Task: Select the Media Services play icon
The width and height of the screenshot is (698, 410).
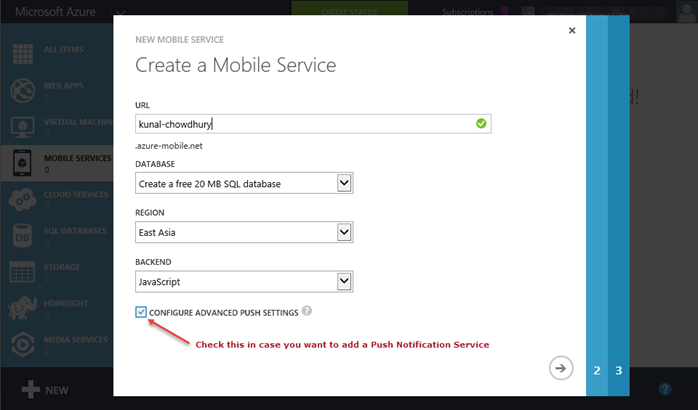Action: [22, 344]
